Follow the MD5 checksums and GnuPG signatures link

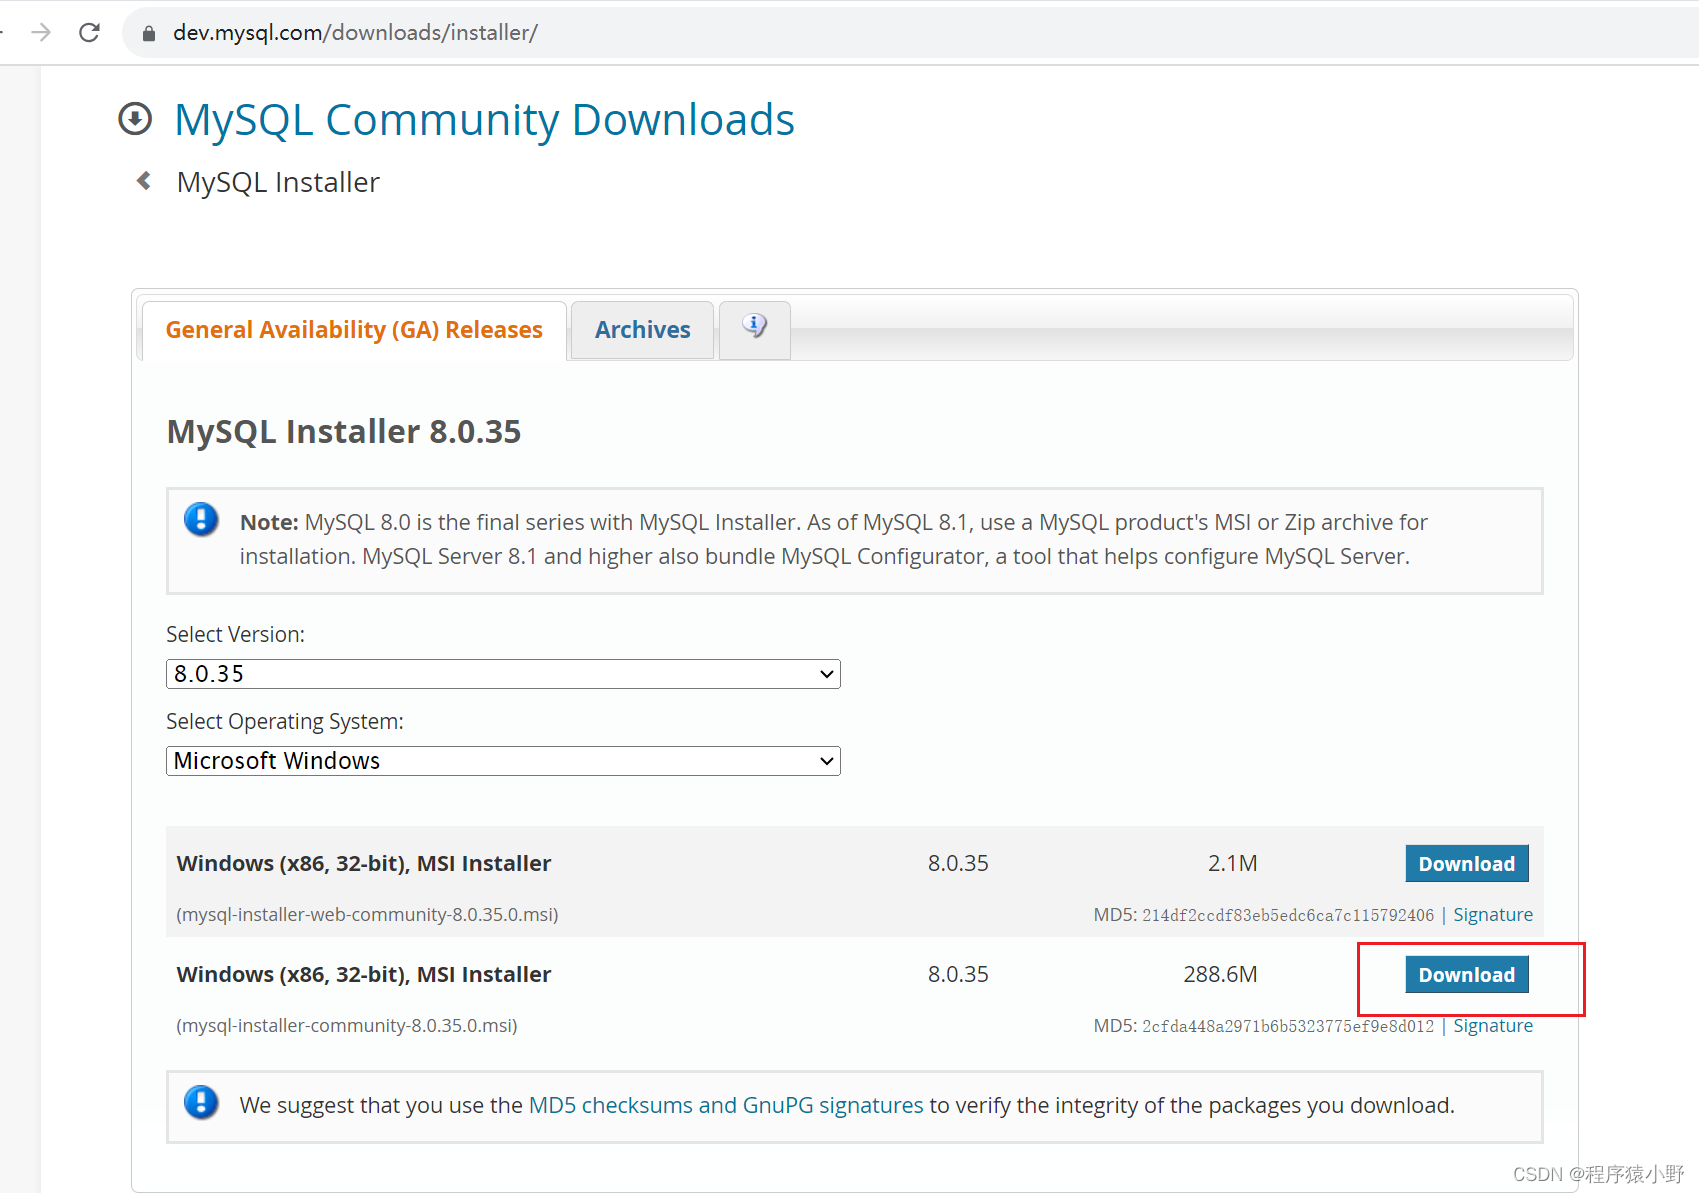click(725, 1105)
